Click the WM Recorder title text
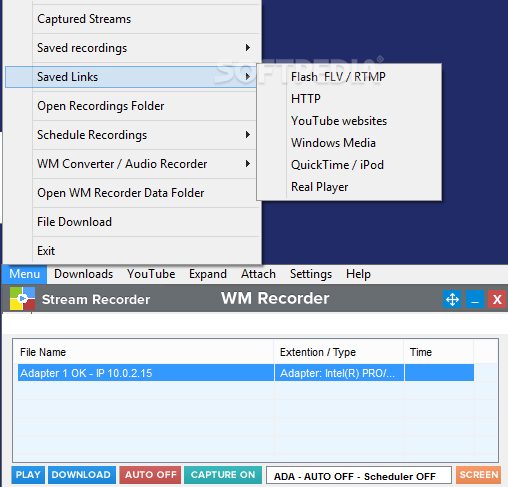 (275, 298)
